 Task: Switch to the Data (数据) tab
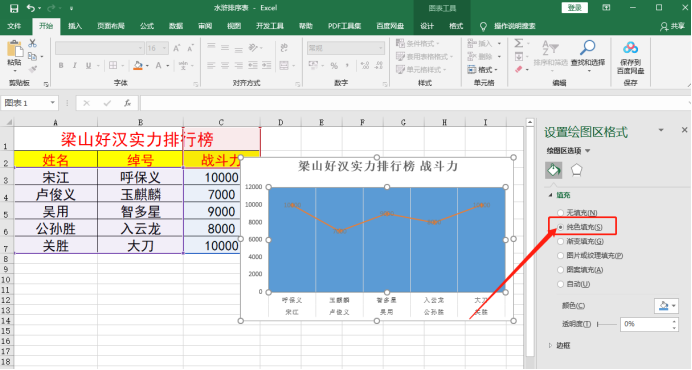pyautogui.click(x=176, y=26)
